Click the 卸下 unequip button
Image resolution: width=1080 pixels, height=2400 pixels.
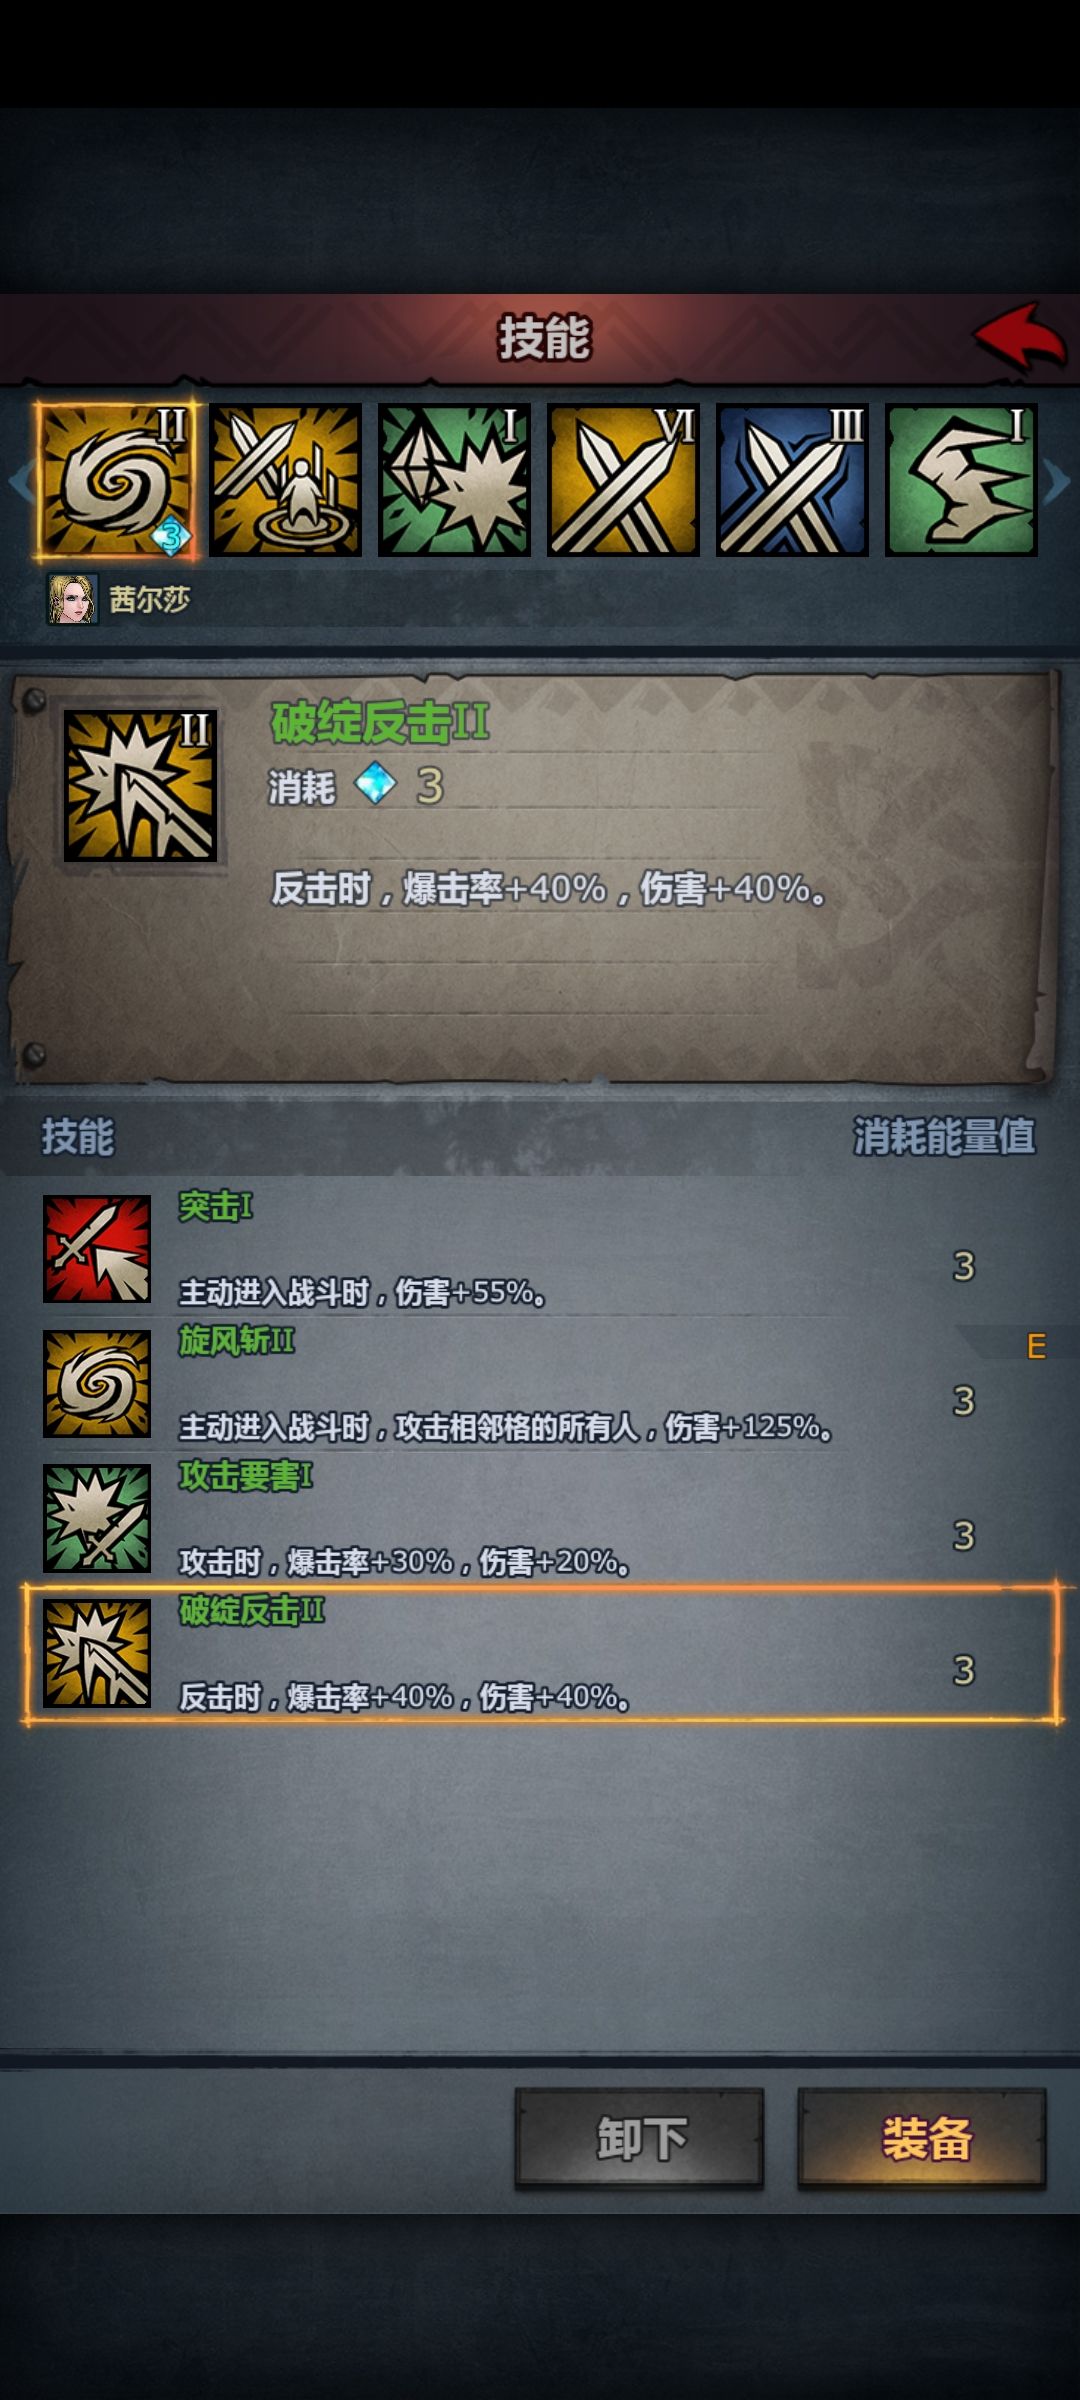pos(639,2138)
